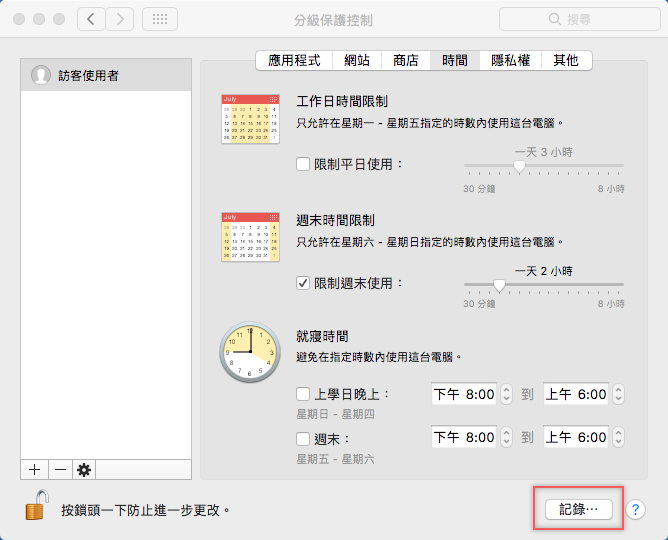668x540 pixels.
Task: Select the 時間 tab
Action: pos(455,60)
